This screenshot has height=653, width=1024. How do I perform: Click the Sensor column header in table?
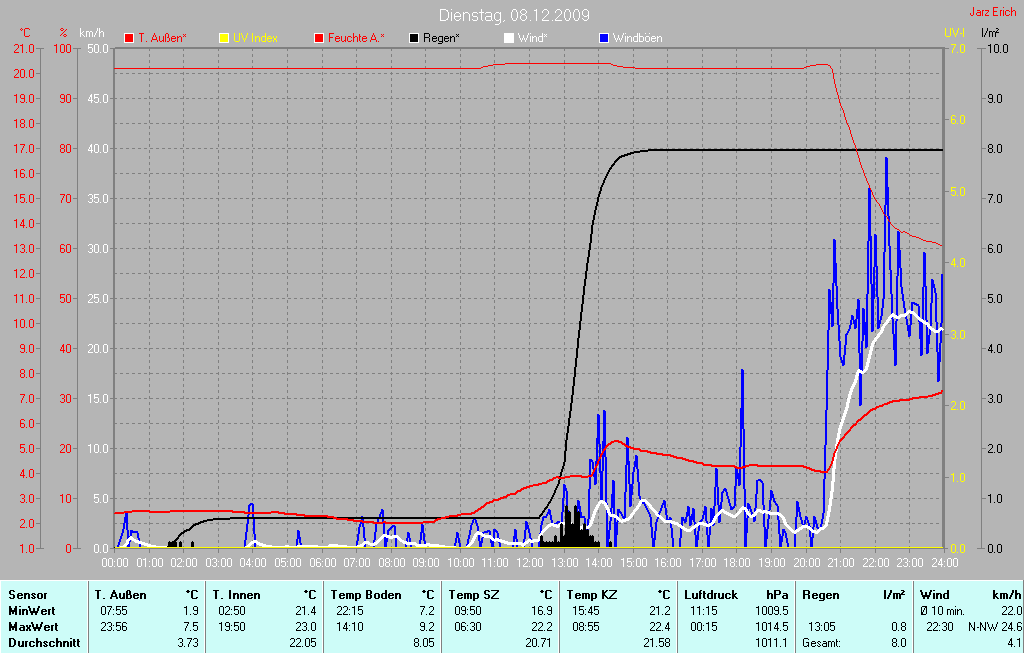[28, 595]
